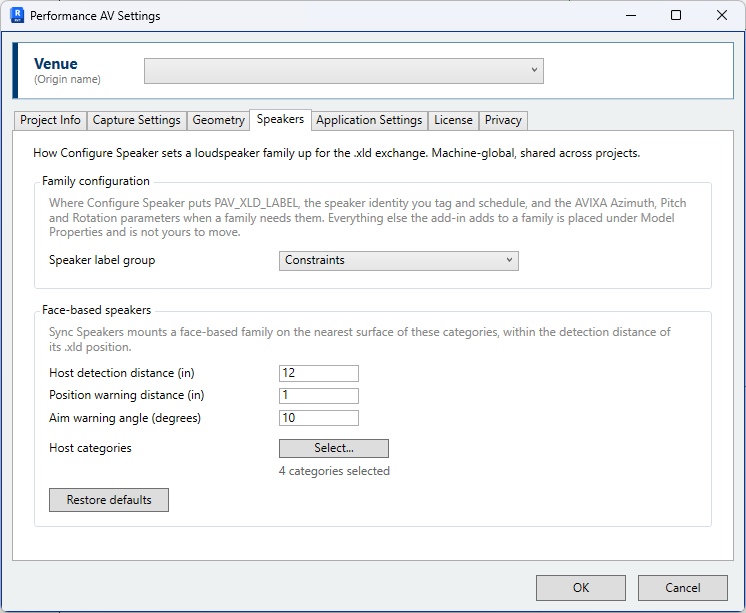Focus the Position warning distance field
The width and height of the screenshot is (746, 613).
point(319,395)
